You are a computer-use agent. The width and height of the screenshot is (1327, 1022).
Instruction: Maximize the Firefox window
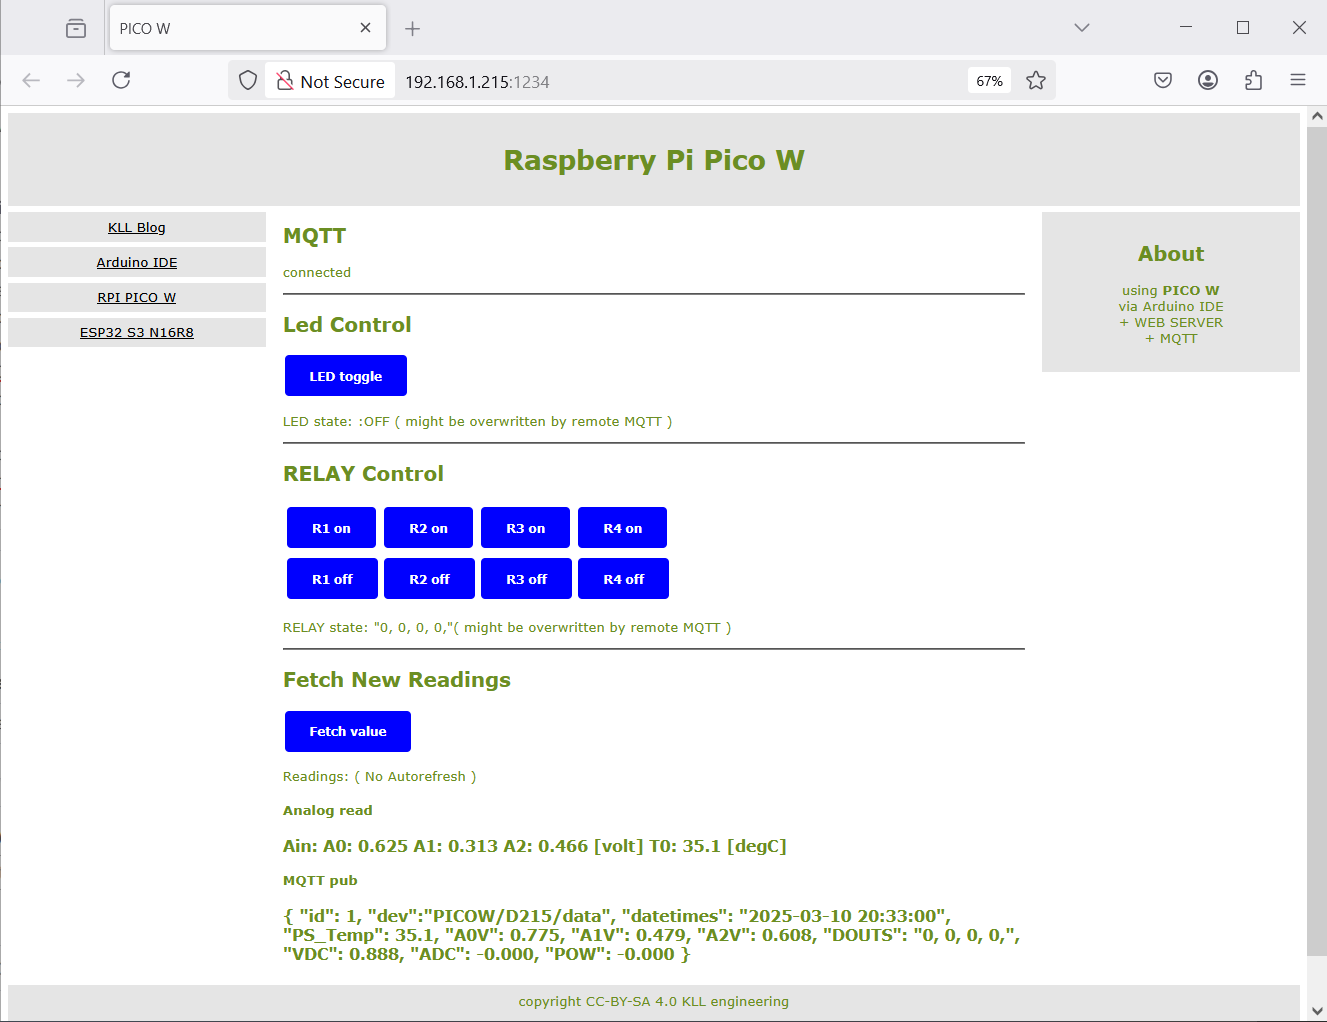pos(1243,27)
